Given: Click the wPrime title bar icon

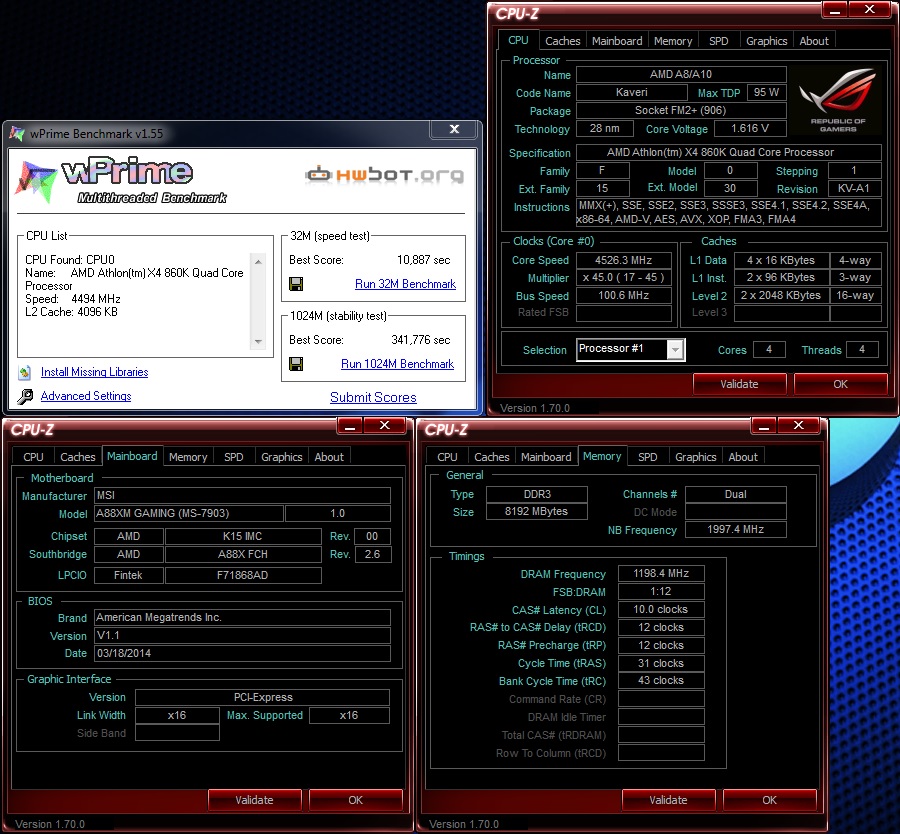Looking at the screenshot, I should [17, 134].
